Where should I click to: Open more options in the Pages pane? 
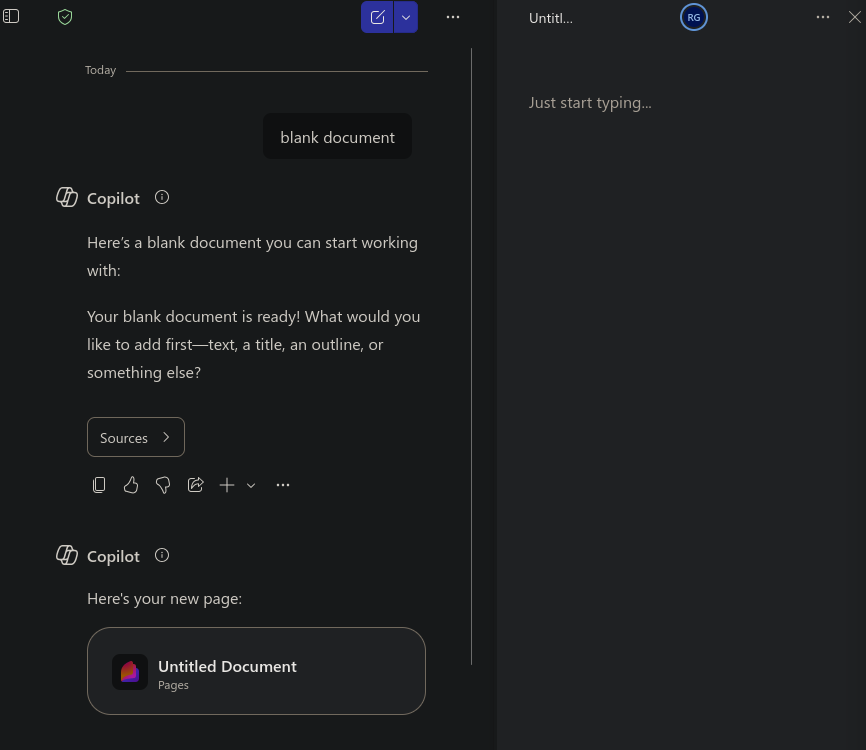pos(823,16)
